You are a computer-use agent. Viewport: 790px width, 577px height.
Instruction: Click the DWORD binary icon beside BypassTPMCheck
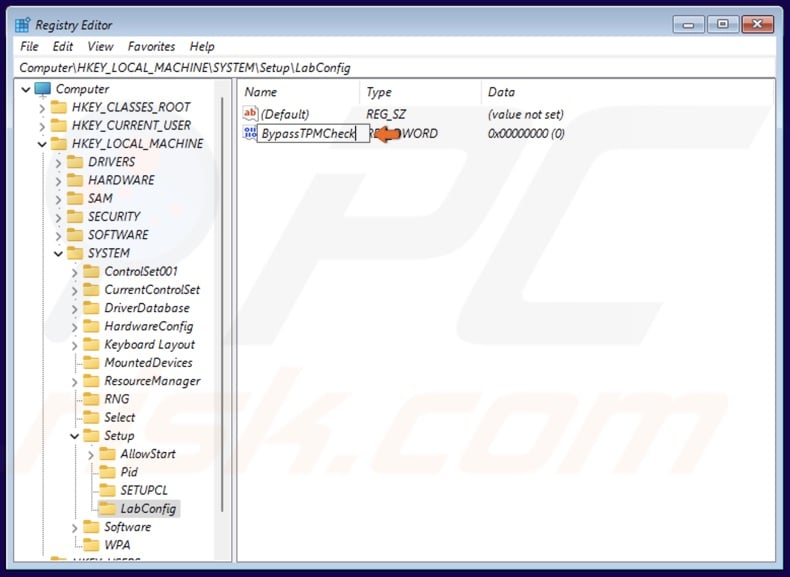click(249, 133)
